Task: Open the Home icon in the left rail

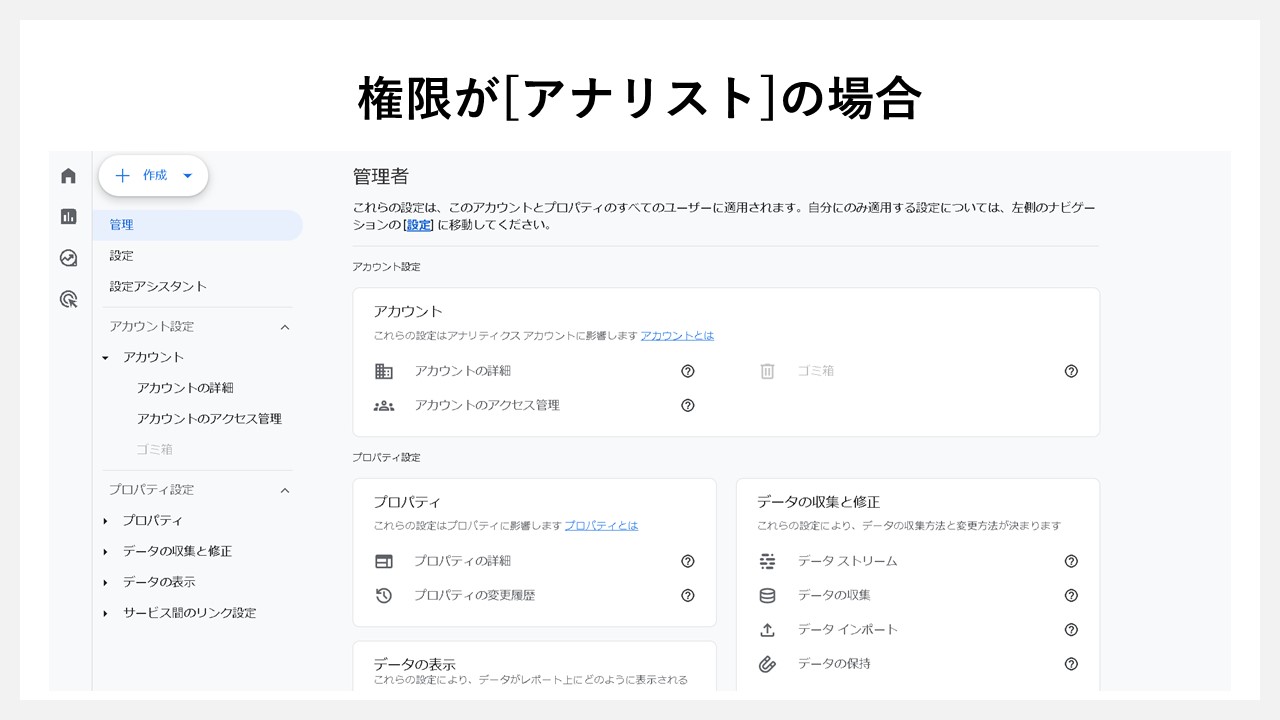Action: tap(68, 174)
